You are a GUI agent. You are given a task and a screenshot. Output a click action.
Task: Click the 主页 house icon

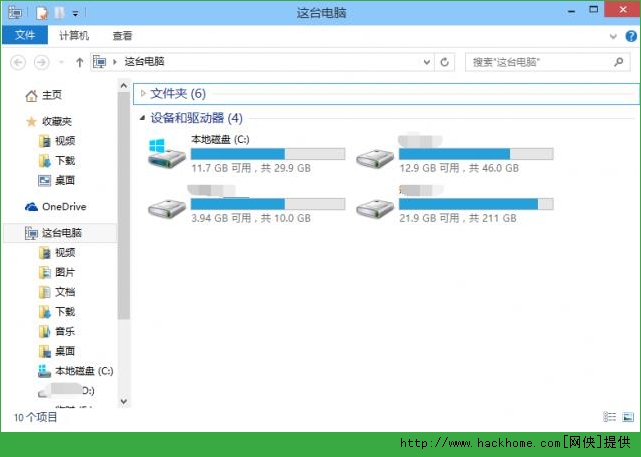pyautogui.click(x=31, y=96)
